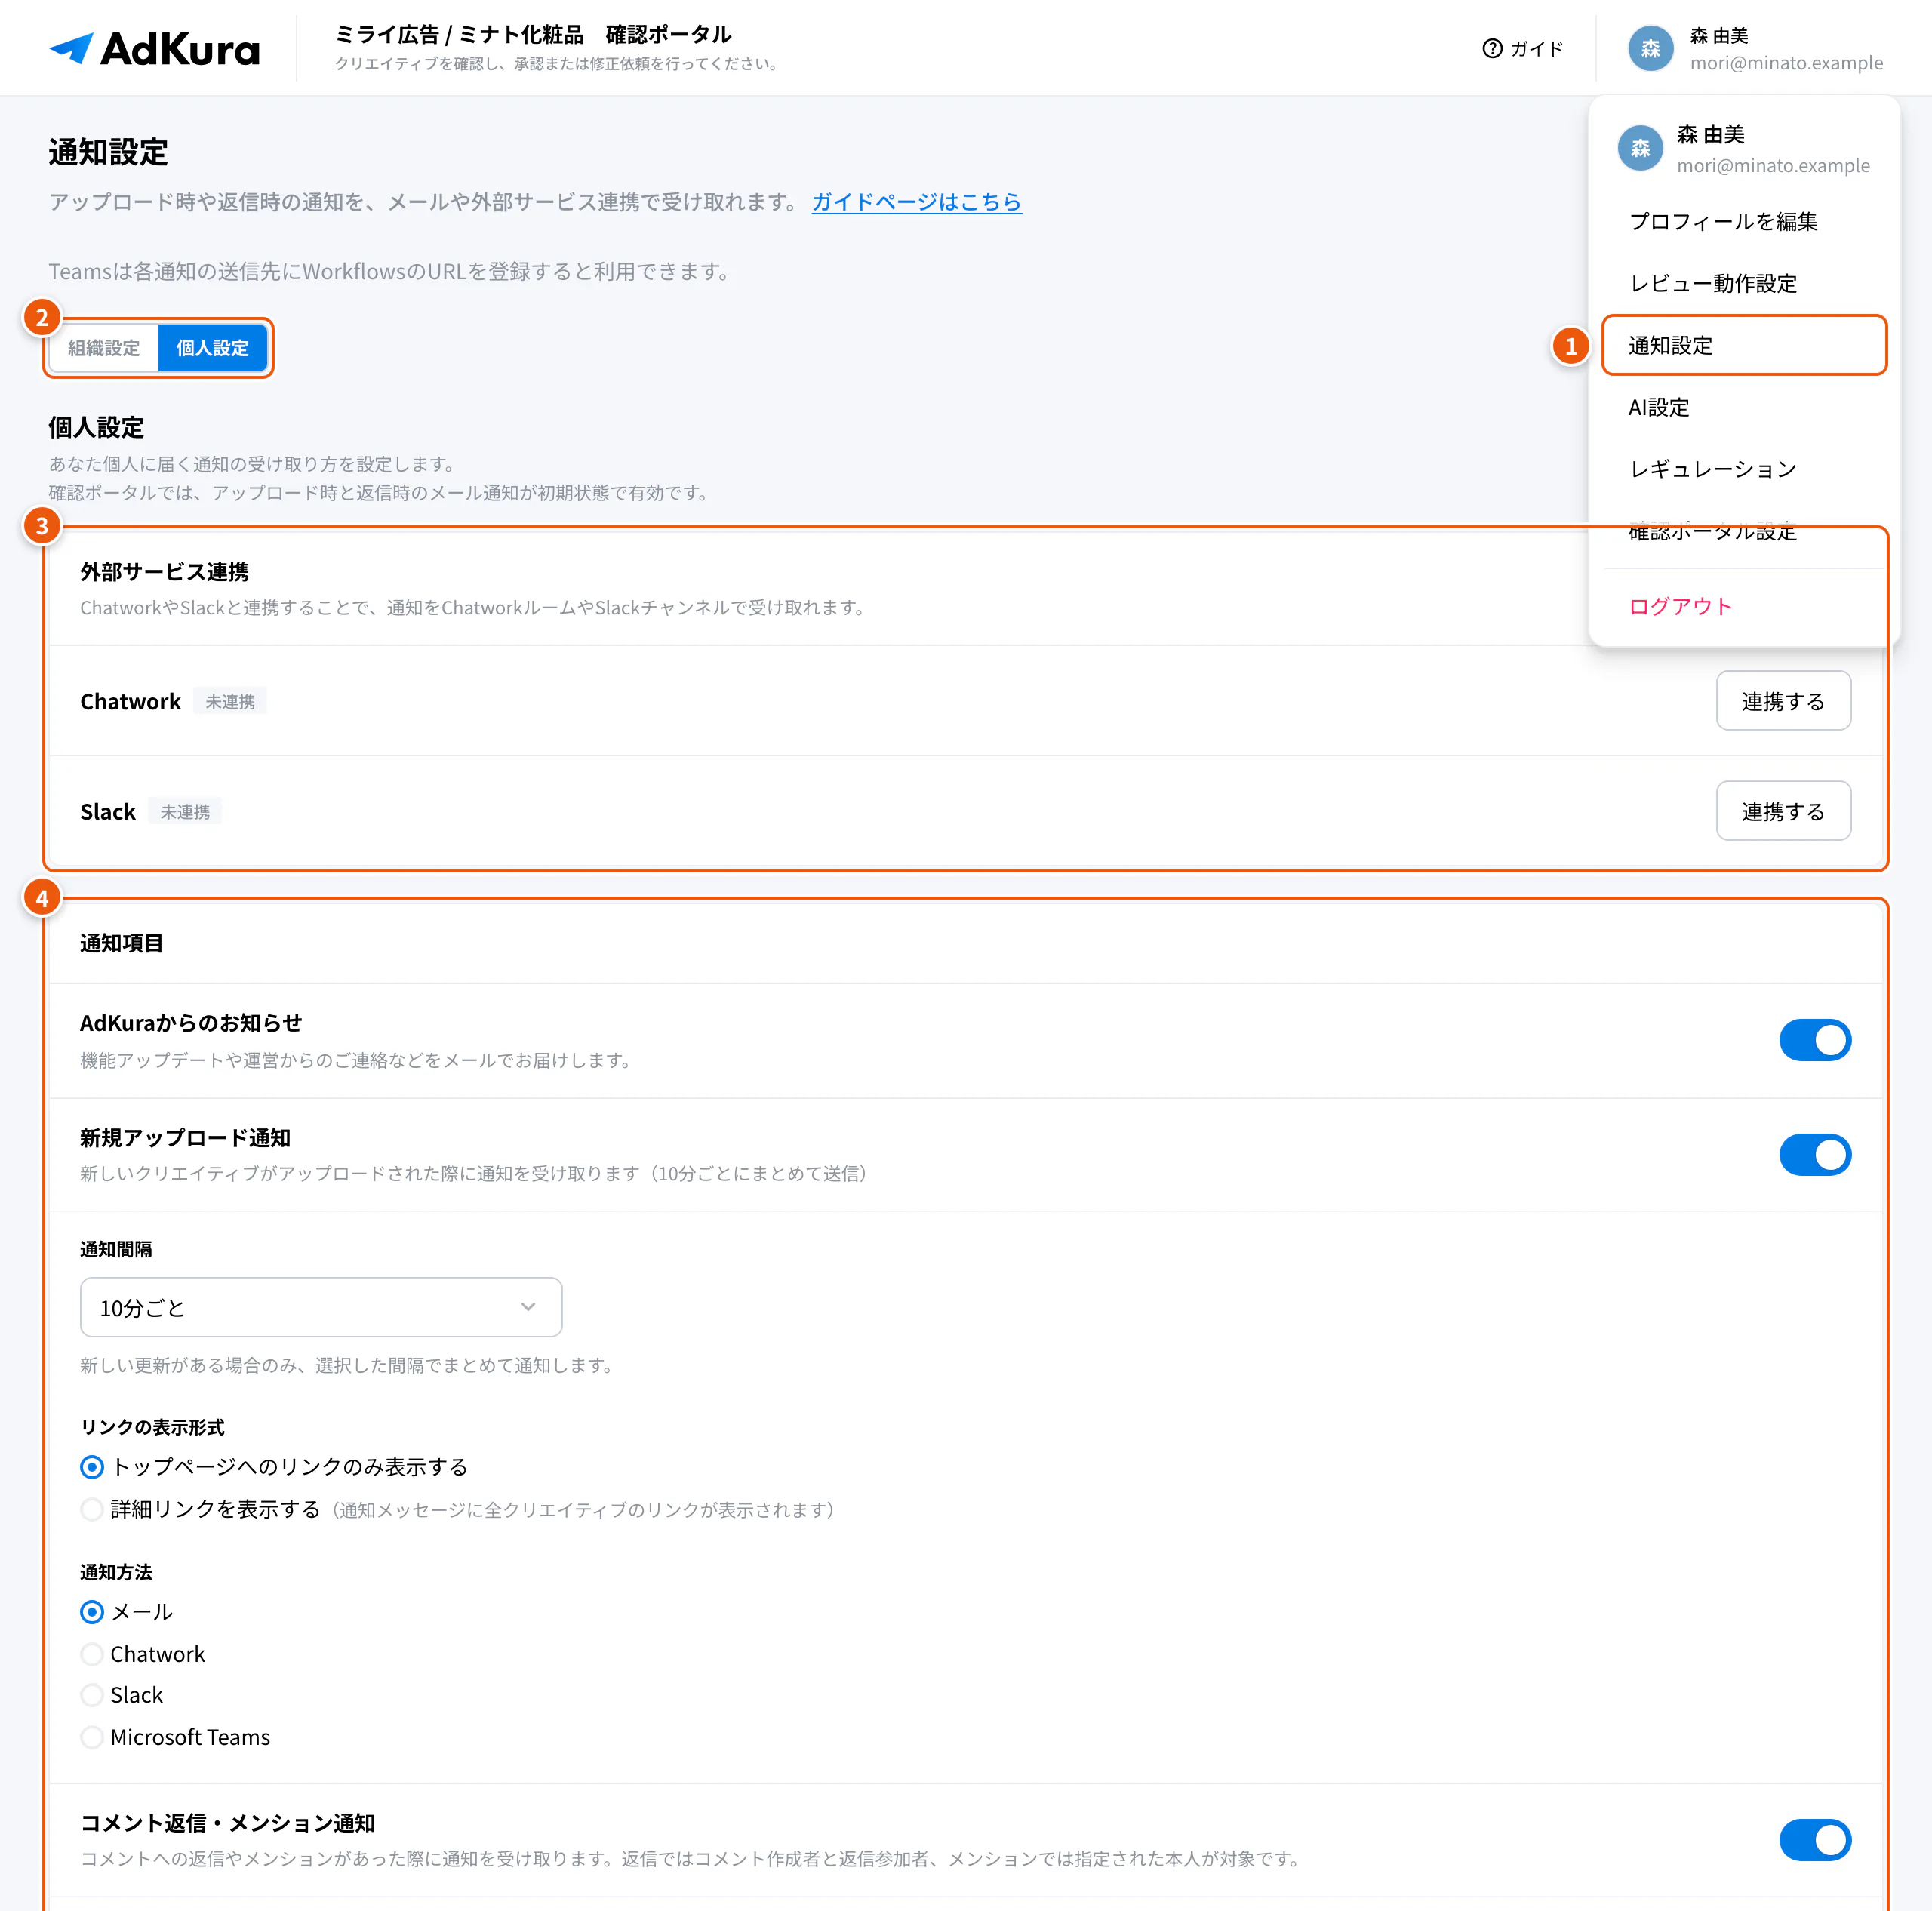The image size is (1932, 1911).
Task: Click 連携する button for Chatwork
Action: pyautogui.click(x=1783, y=701)
